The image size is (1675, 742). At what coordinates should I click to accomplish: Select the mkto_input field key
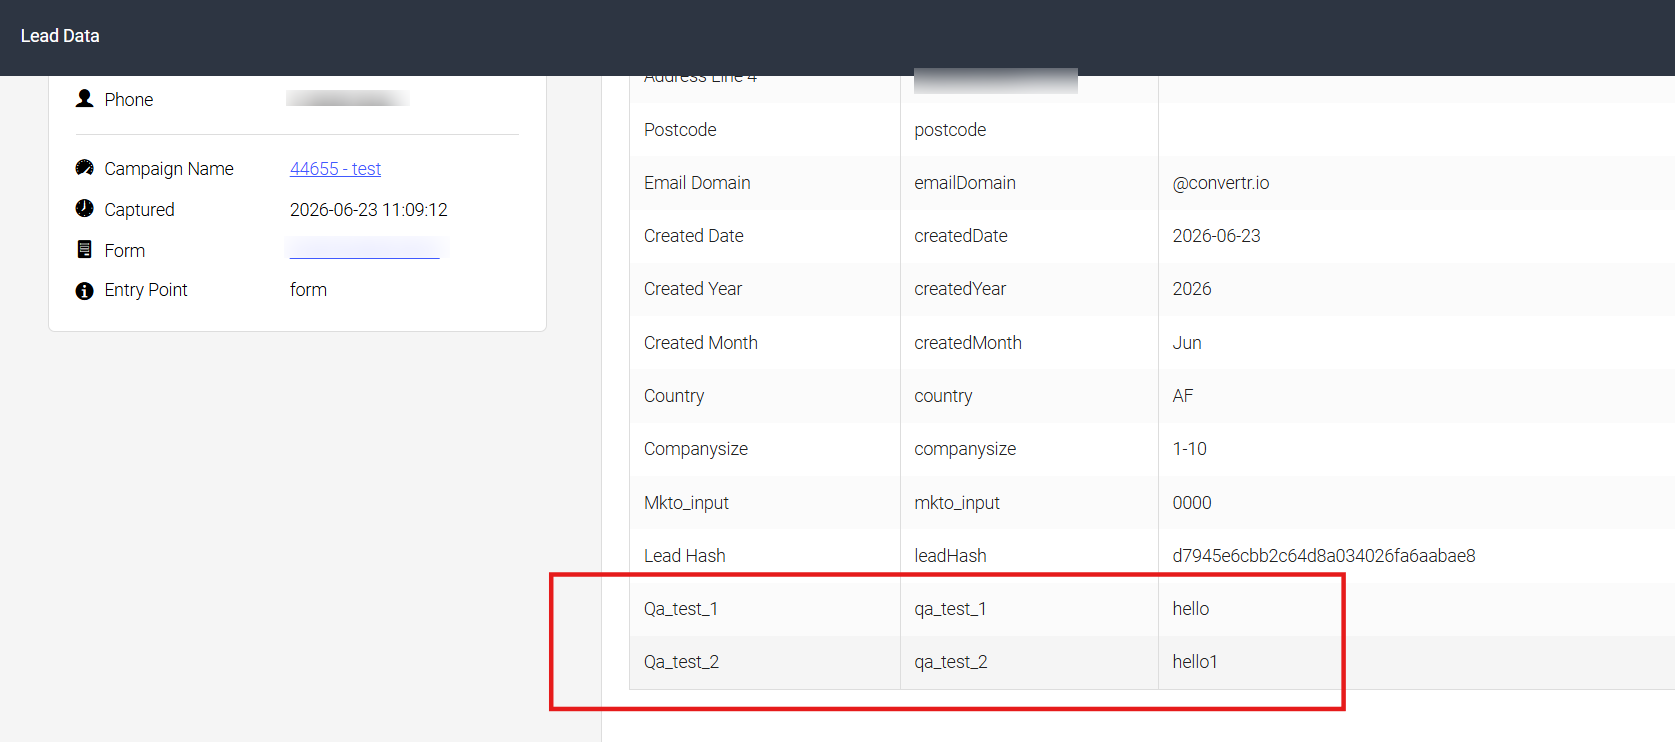pyautogui.click(x=957, y=503)
